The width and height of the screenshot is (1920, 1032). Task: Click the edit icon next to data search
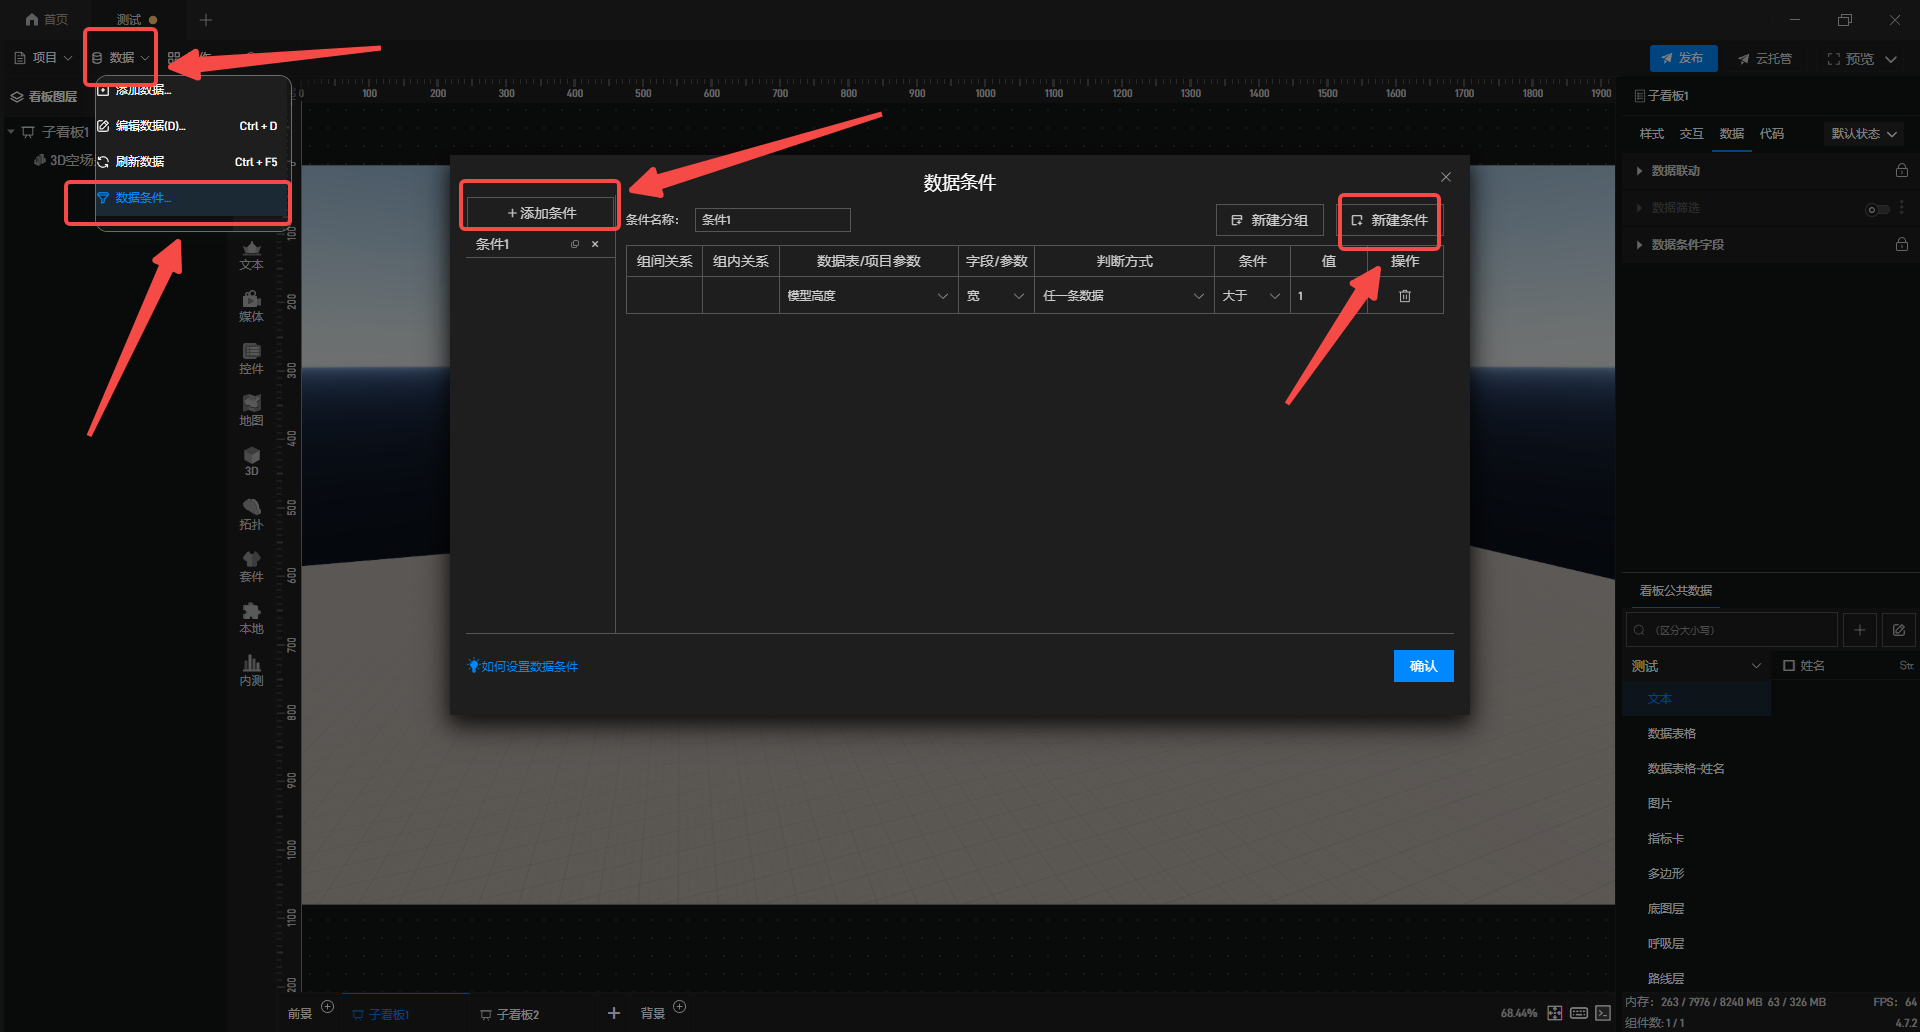1899,630
